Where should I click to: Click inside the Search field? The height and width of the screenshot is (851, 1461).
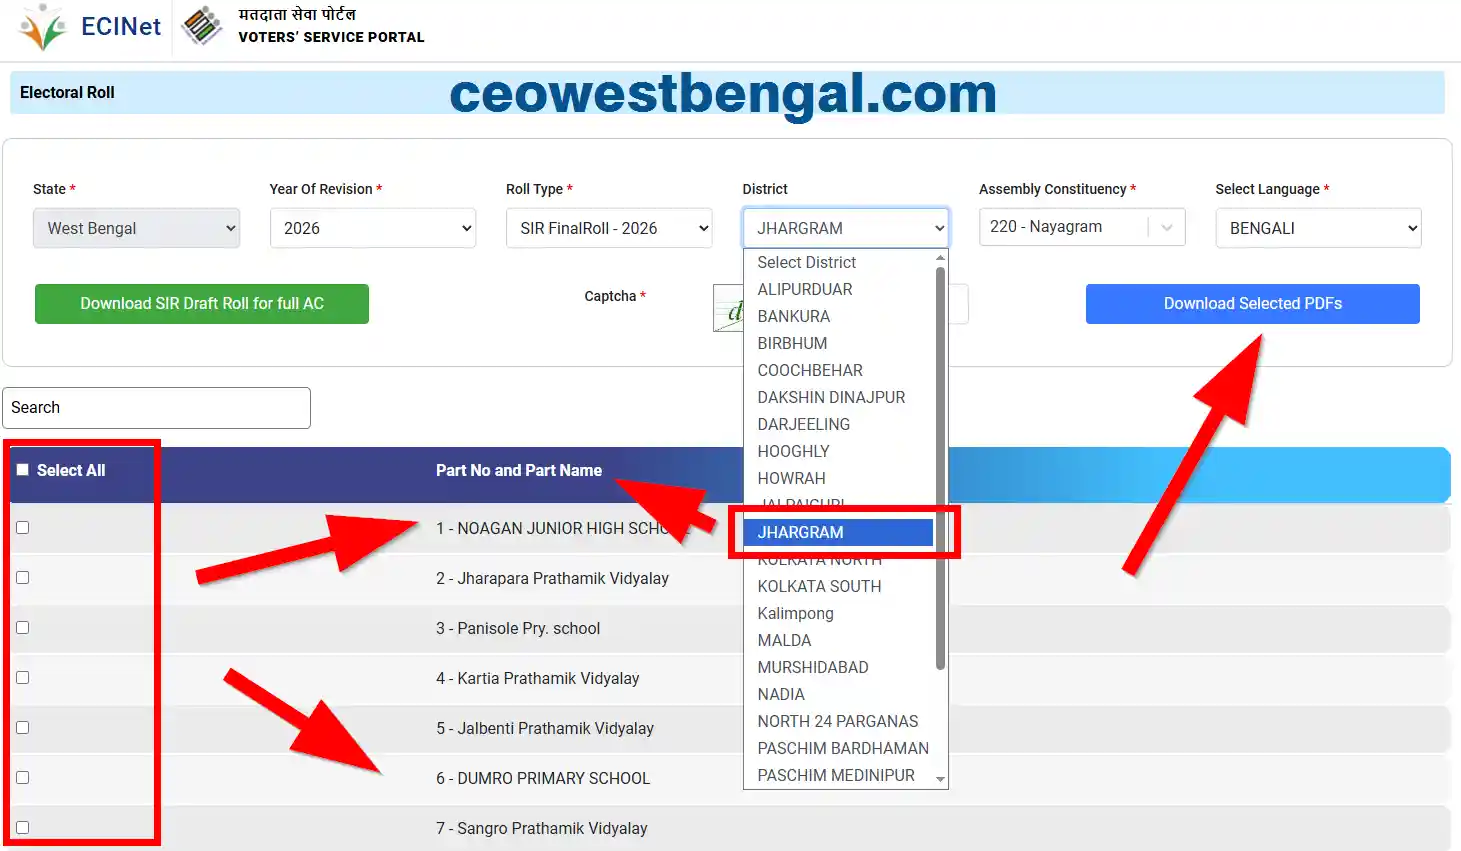coord(156,408)
